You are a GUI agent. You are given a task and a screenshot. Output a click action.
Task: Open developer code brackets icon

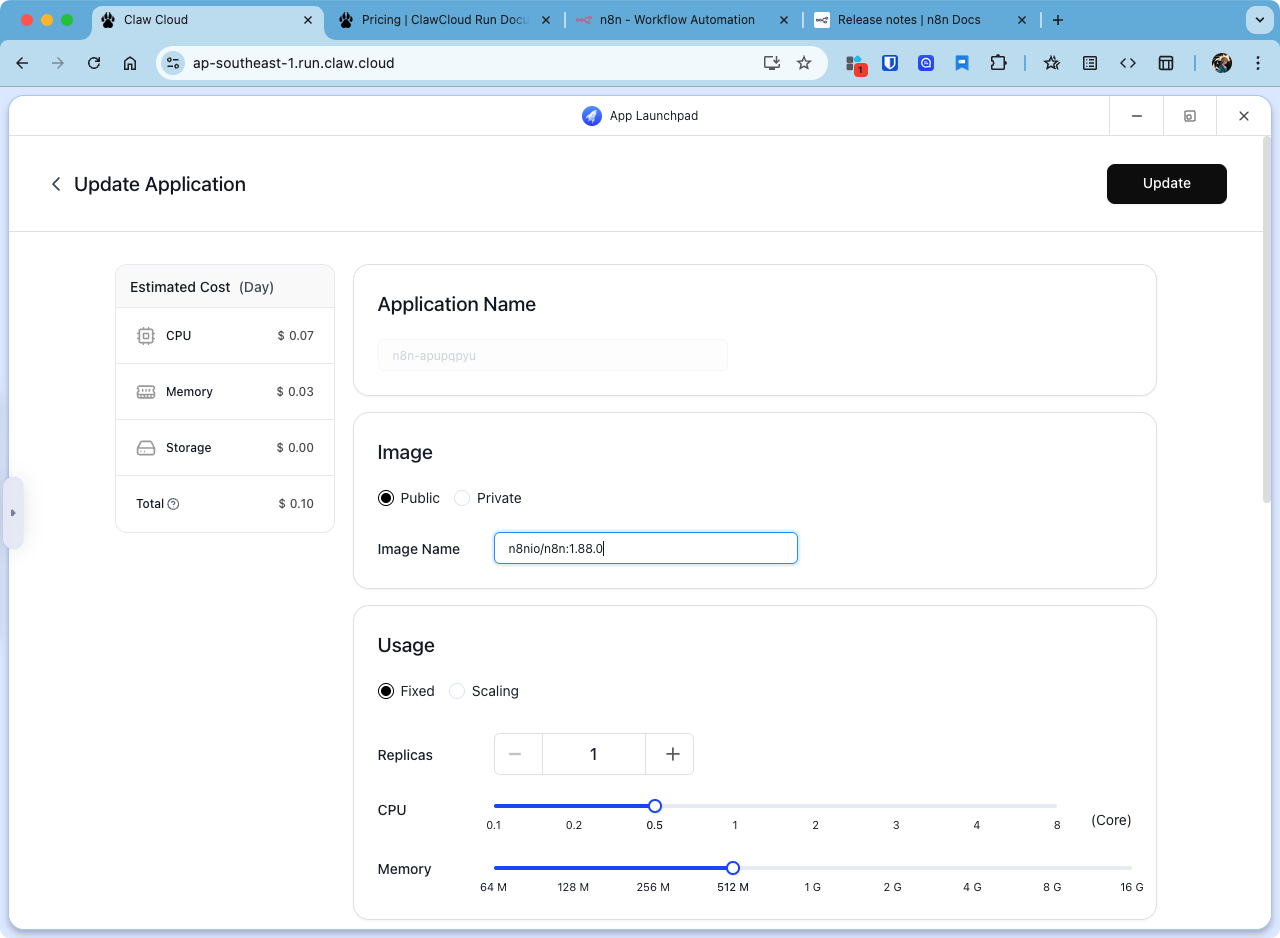point(1128,63)
